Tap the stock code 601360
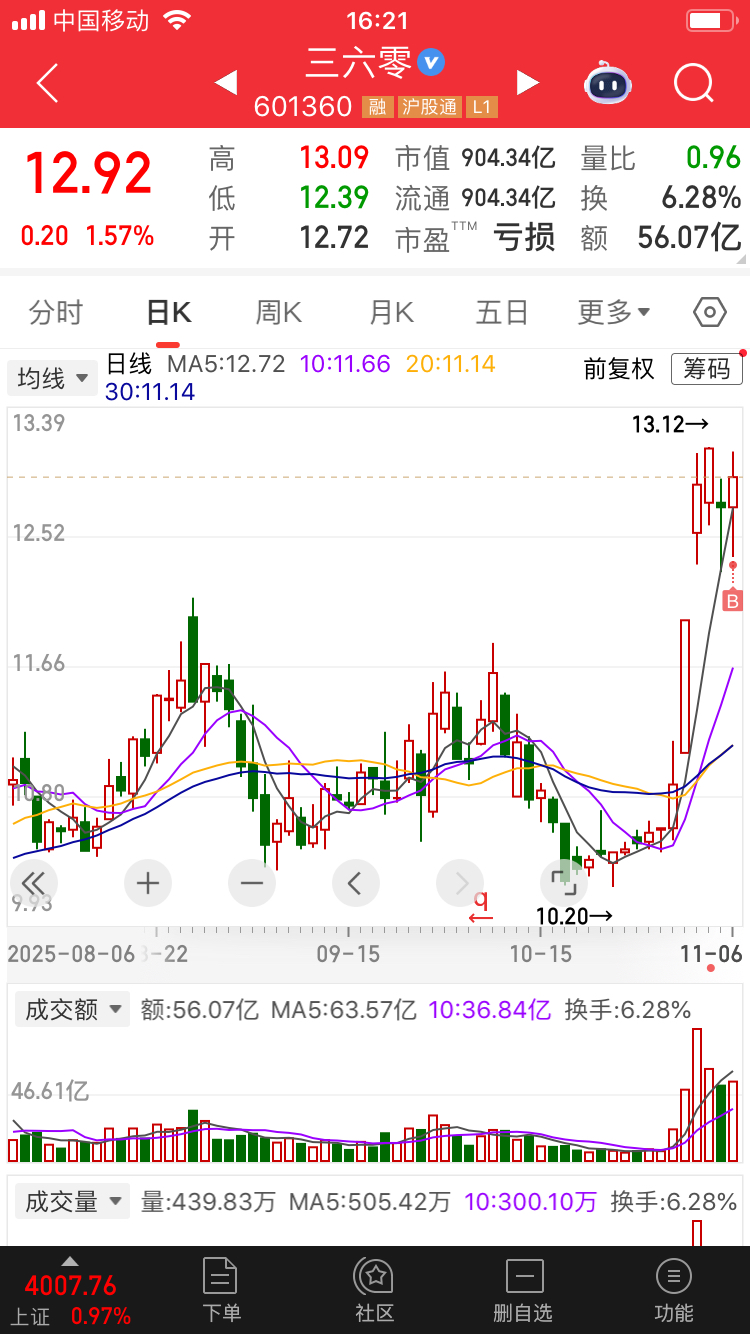750x1334 pixels. pyautogui.click(x=303, y=106)
